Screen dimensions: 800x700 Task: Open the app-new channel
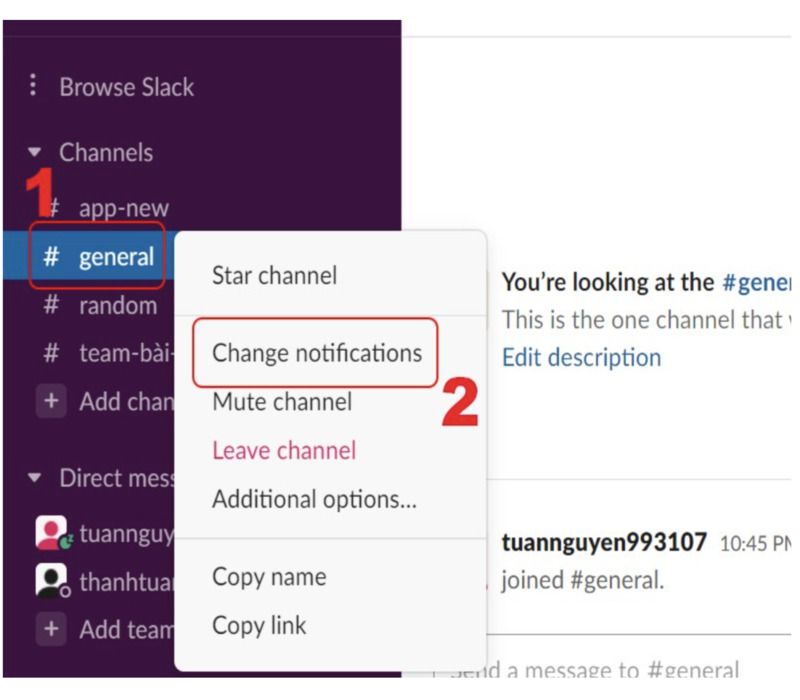pyautogui.click(x=123, y=208)
